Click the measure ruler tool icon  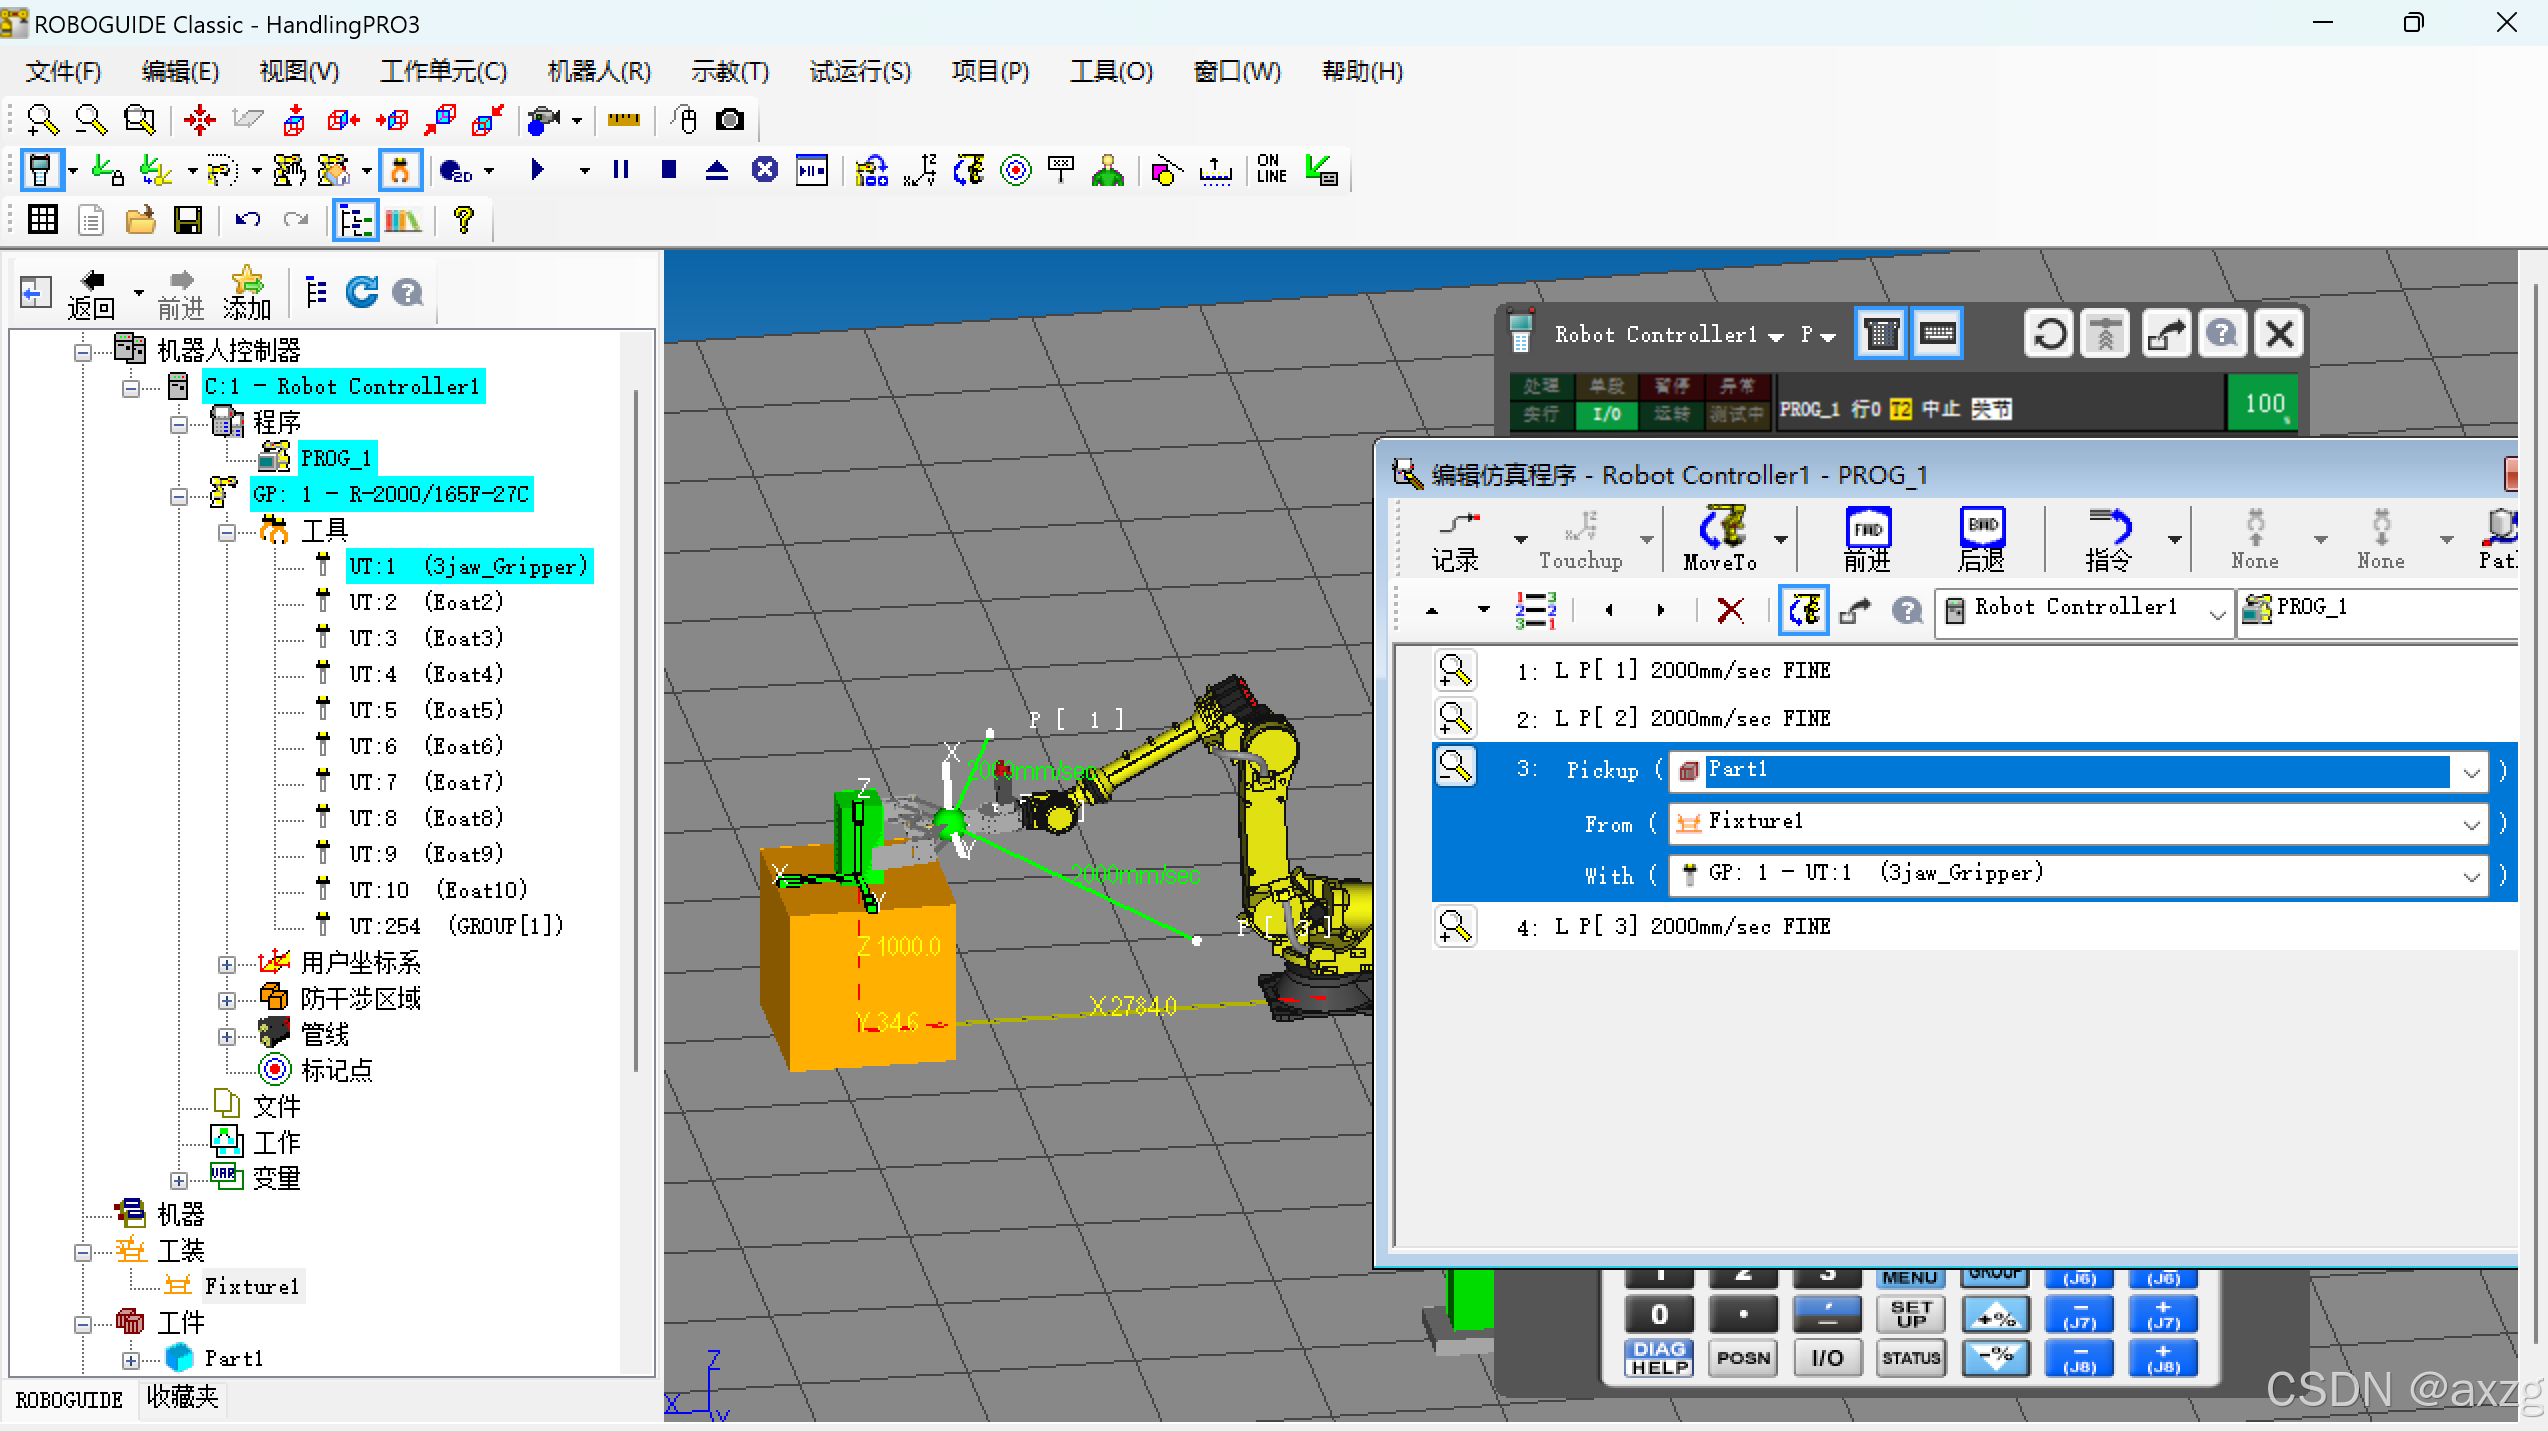pos(623,120)
